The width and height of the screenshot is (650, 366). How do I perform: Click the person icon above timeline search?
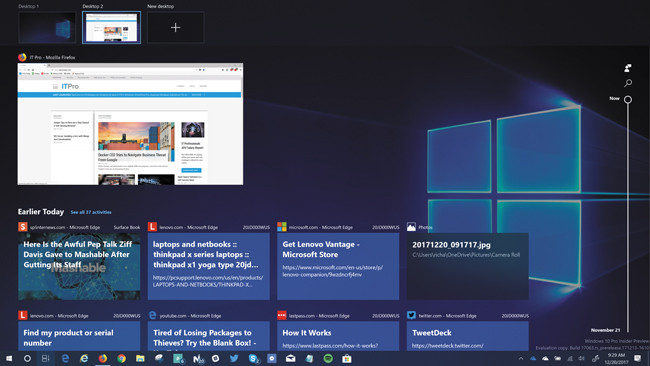tap(628, 68)
